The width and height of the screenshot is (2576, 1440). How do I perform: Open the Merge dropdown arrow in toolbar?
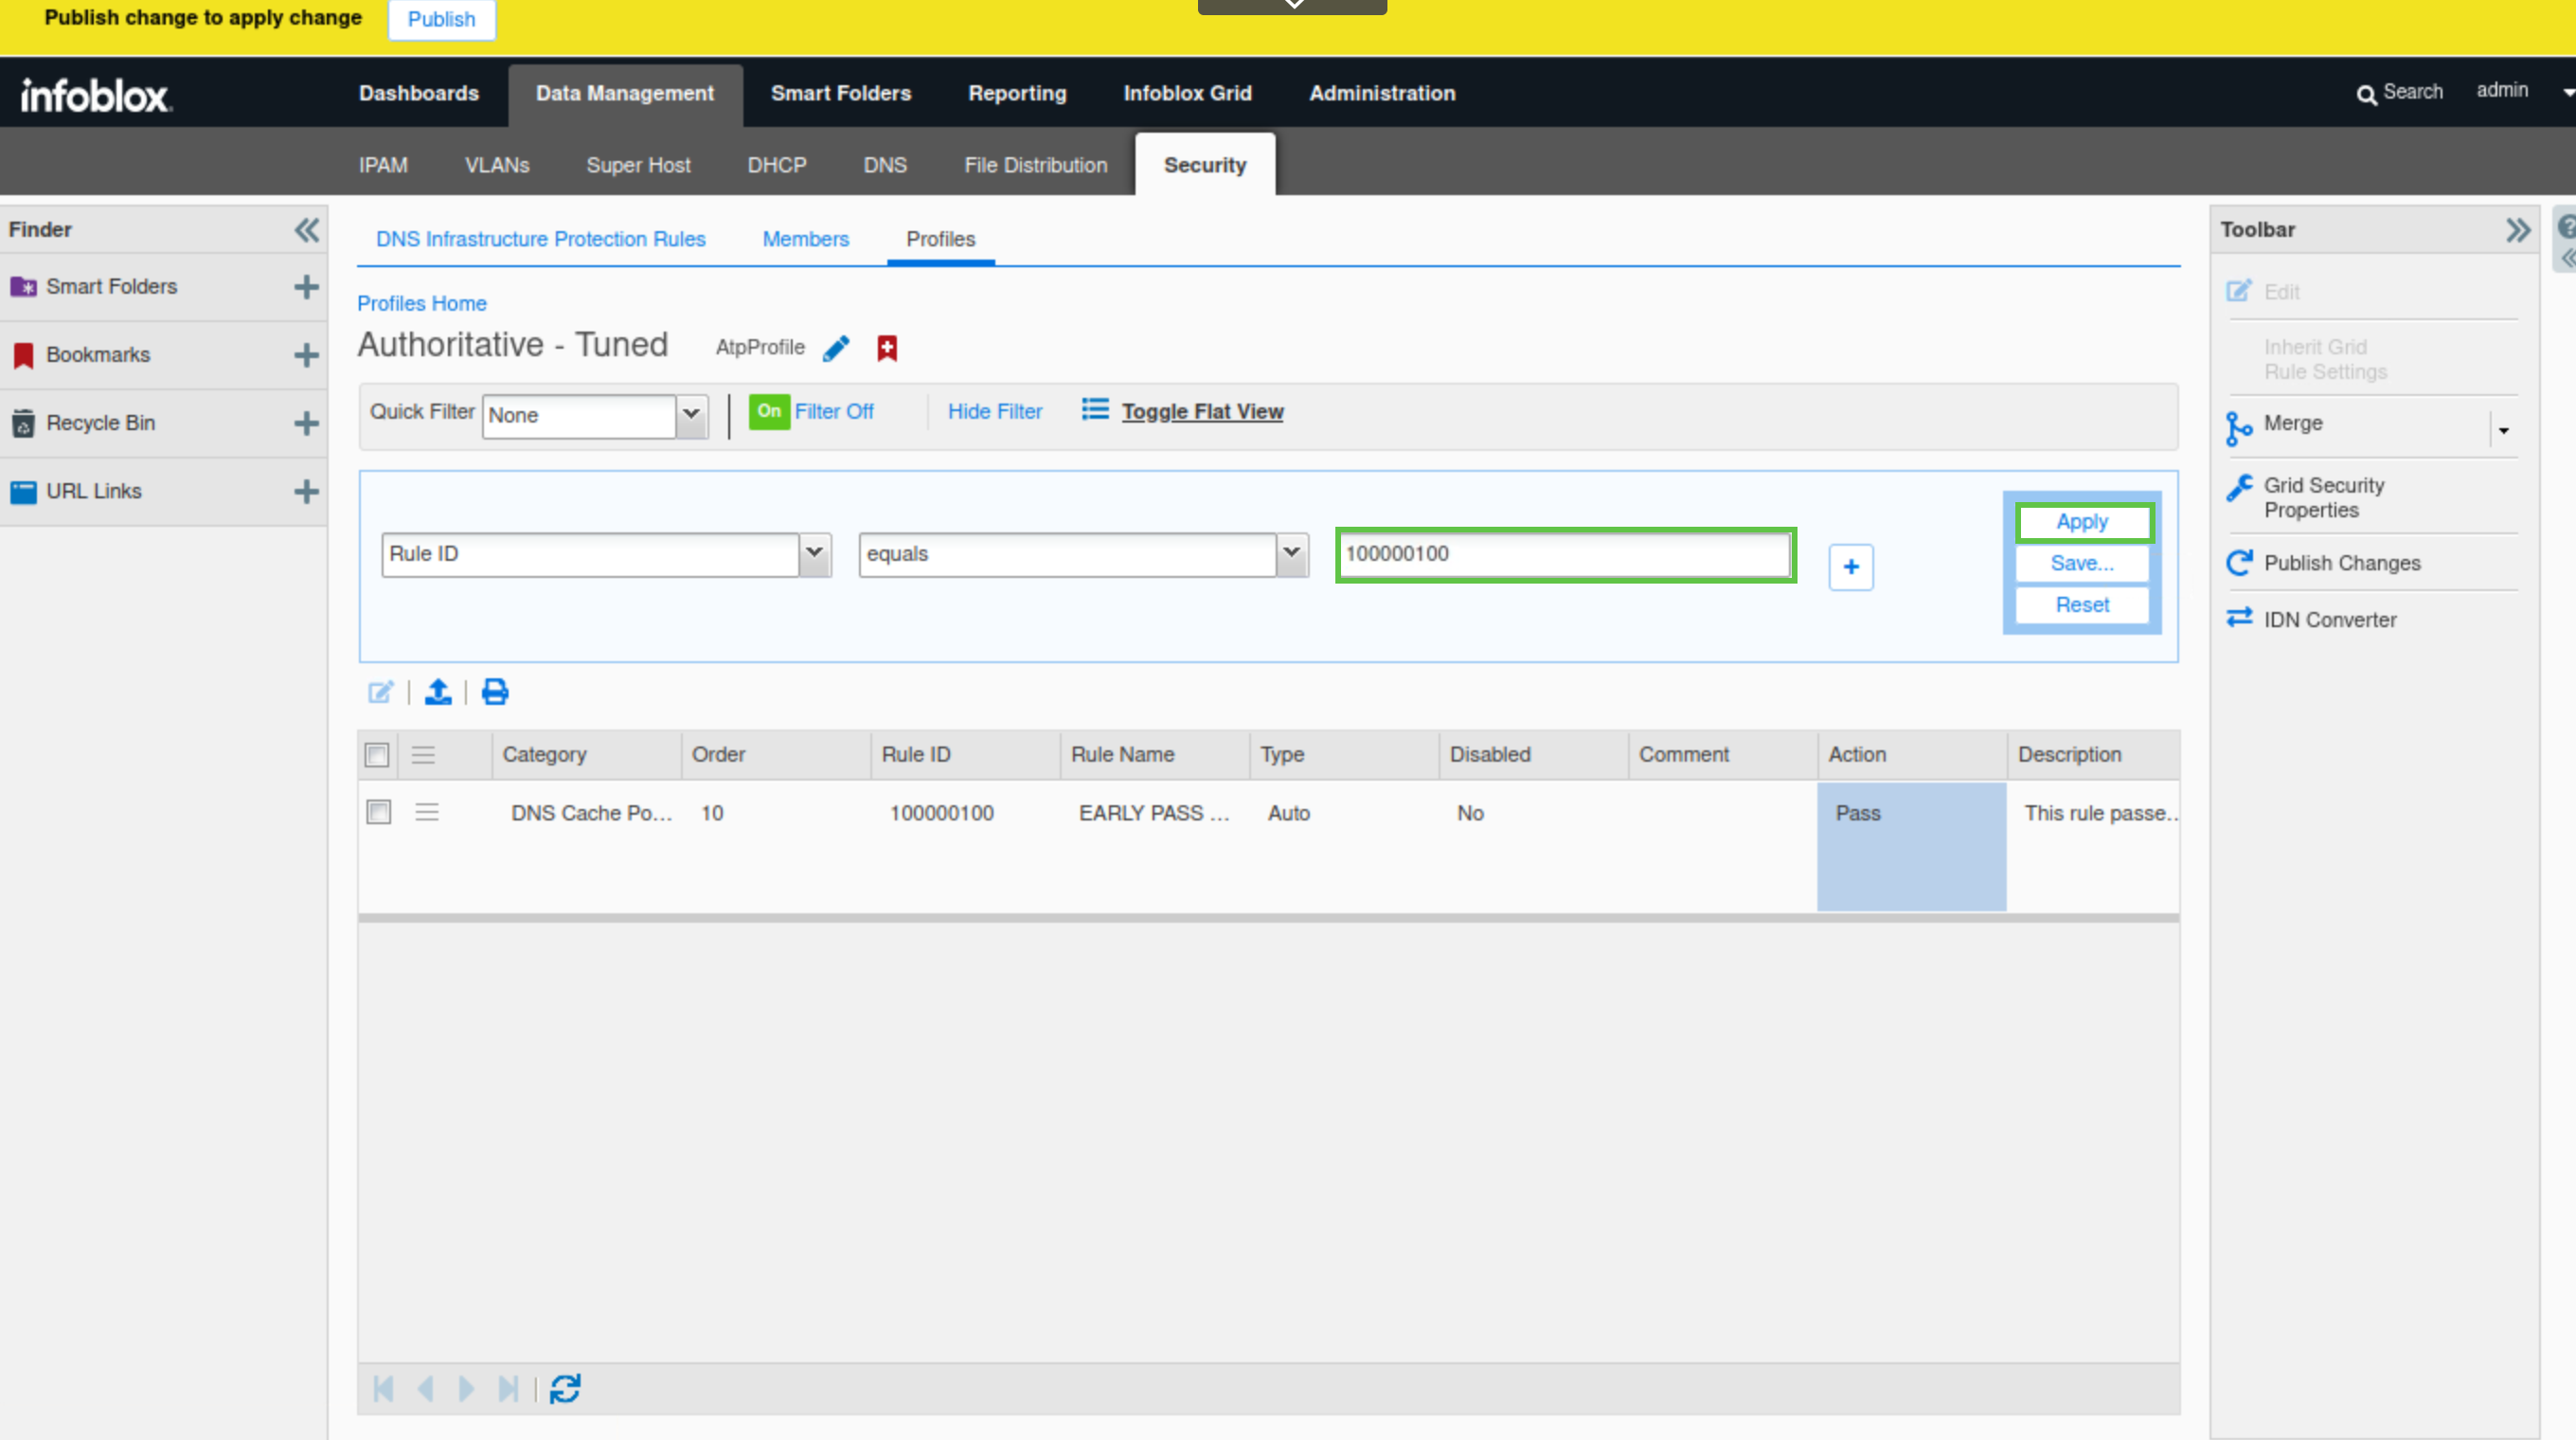coord(2503,431)
